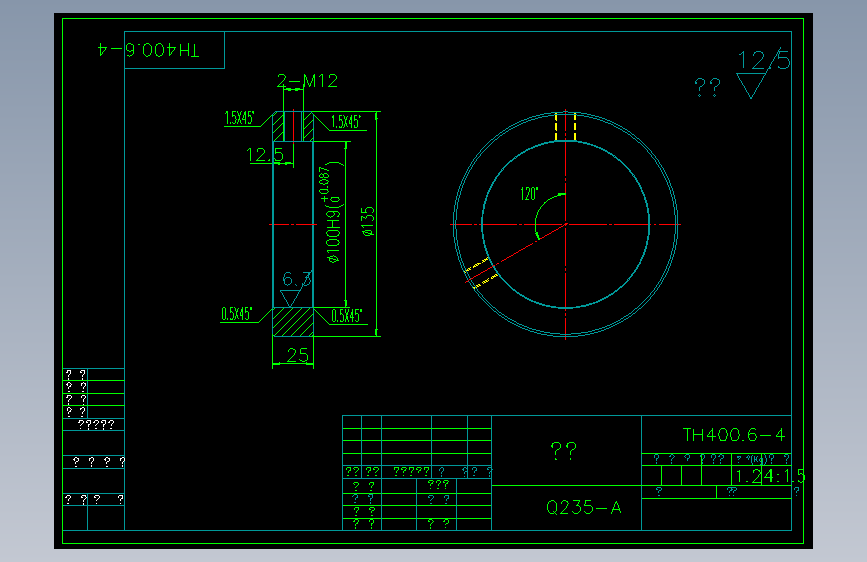This screenshot has width=867, height=562.
Task: Select the 6.3 surface roughness symbol
Action: [x=295, y=288]
